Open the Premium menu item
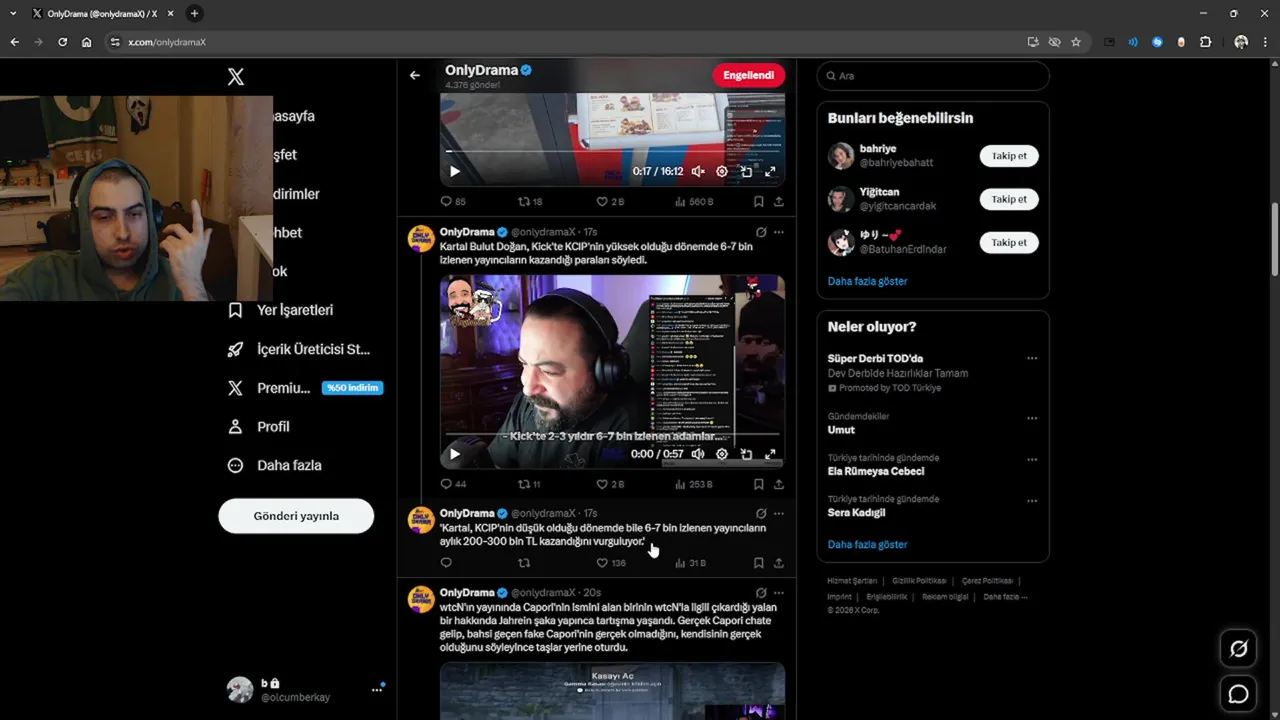1280x720 pixels. coord(305,388)
